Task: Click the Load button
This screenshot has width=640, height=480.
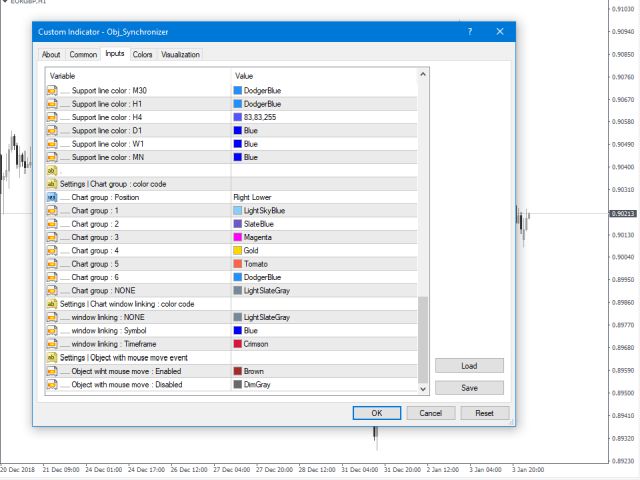Action: [x=469, y=366]
